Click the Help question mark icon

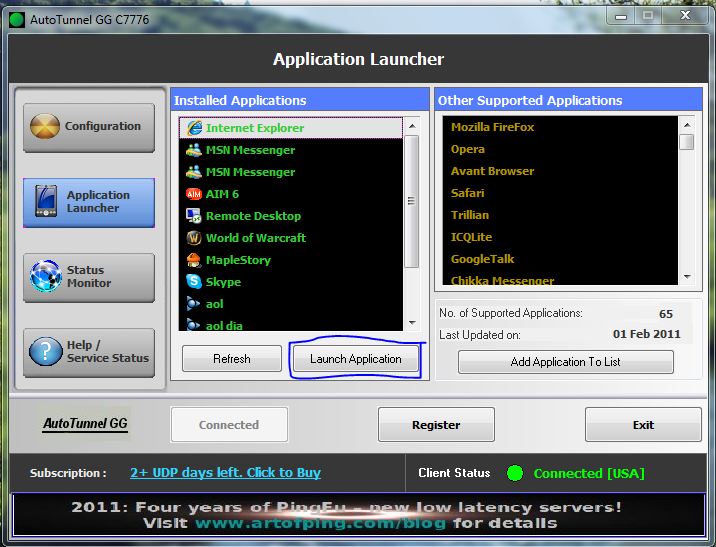(45, 351)
